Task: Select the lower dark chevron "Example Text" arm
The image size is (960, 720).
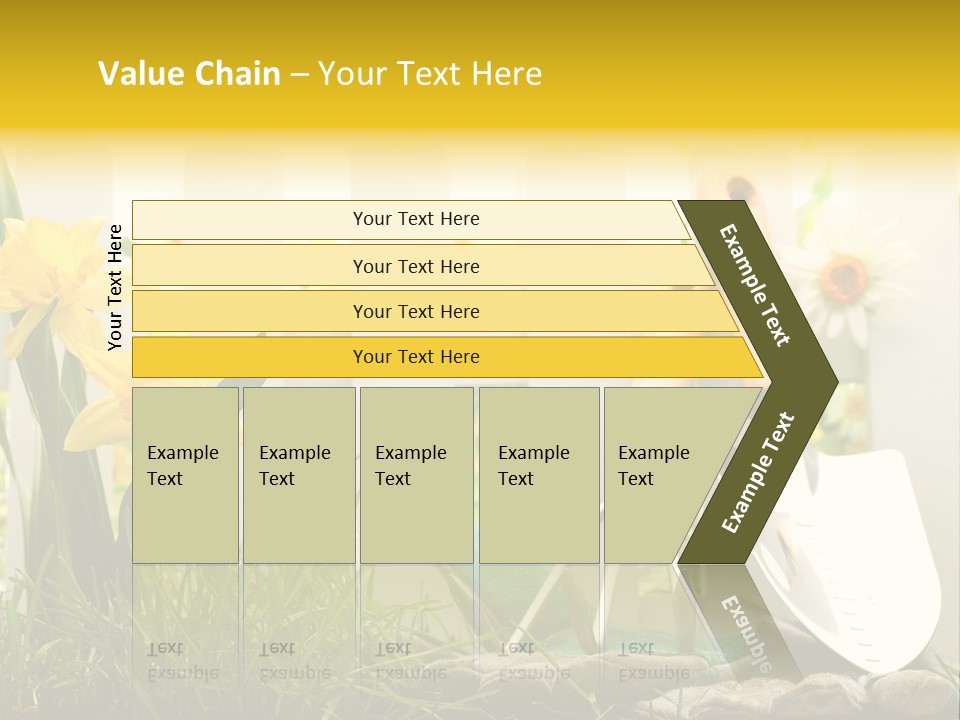Action: click(x=758, y=472)
